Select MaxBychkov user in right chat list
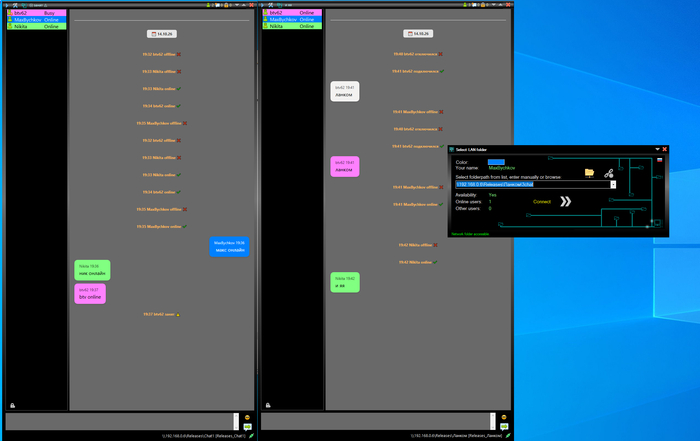 pos(292,19)
